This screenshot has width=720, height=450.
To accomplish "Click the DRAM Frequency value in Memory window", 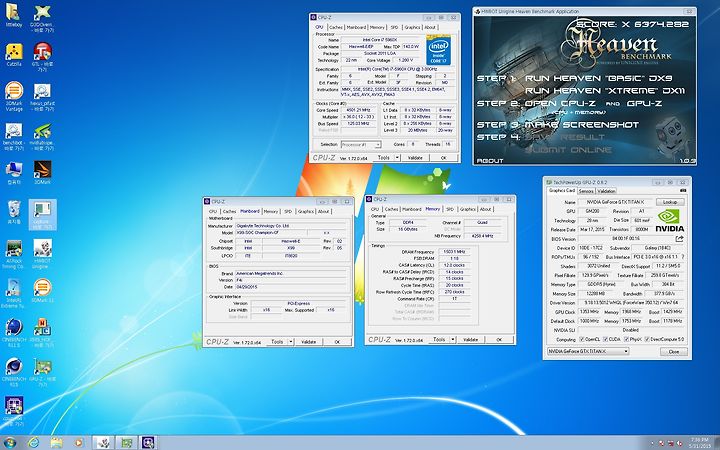I will (455, 252).
